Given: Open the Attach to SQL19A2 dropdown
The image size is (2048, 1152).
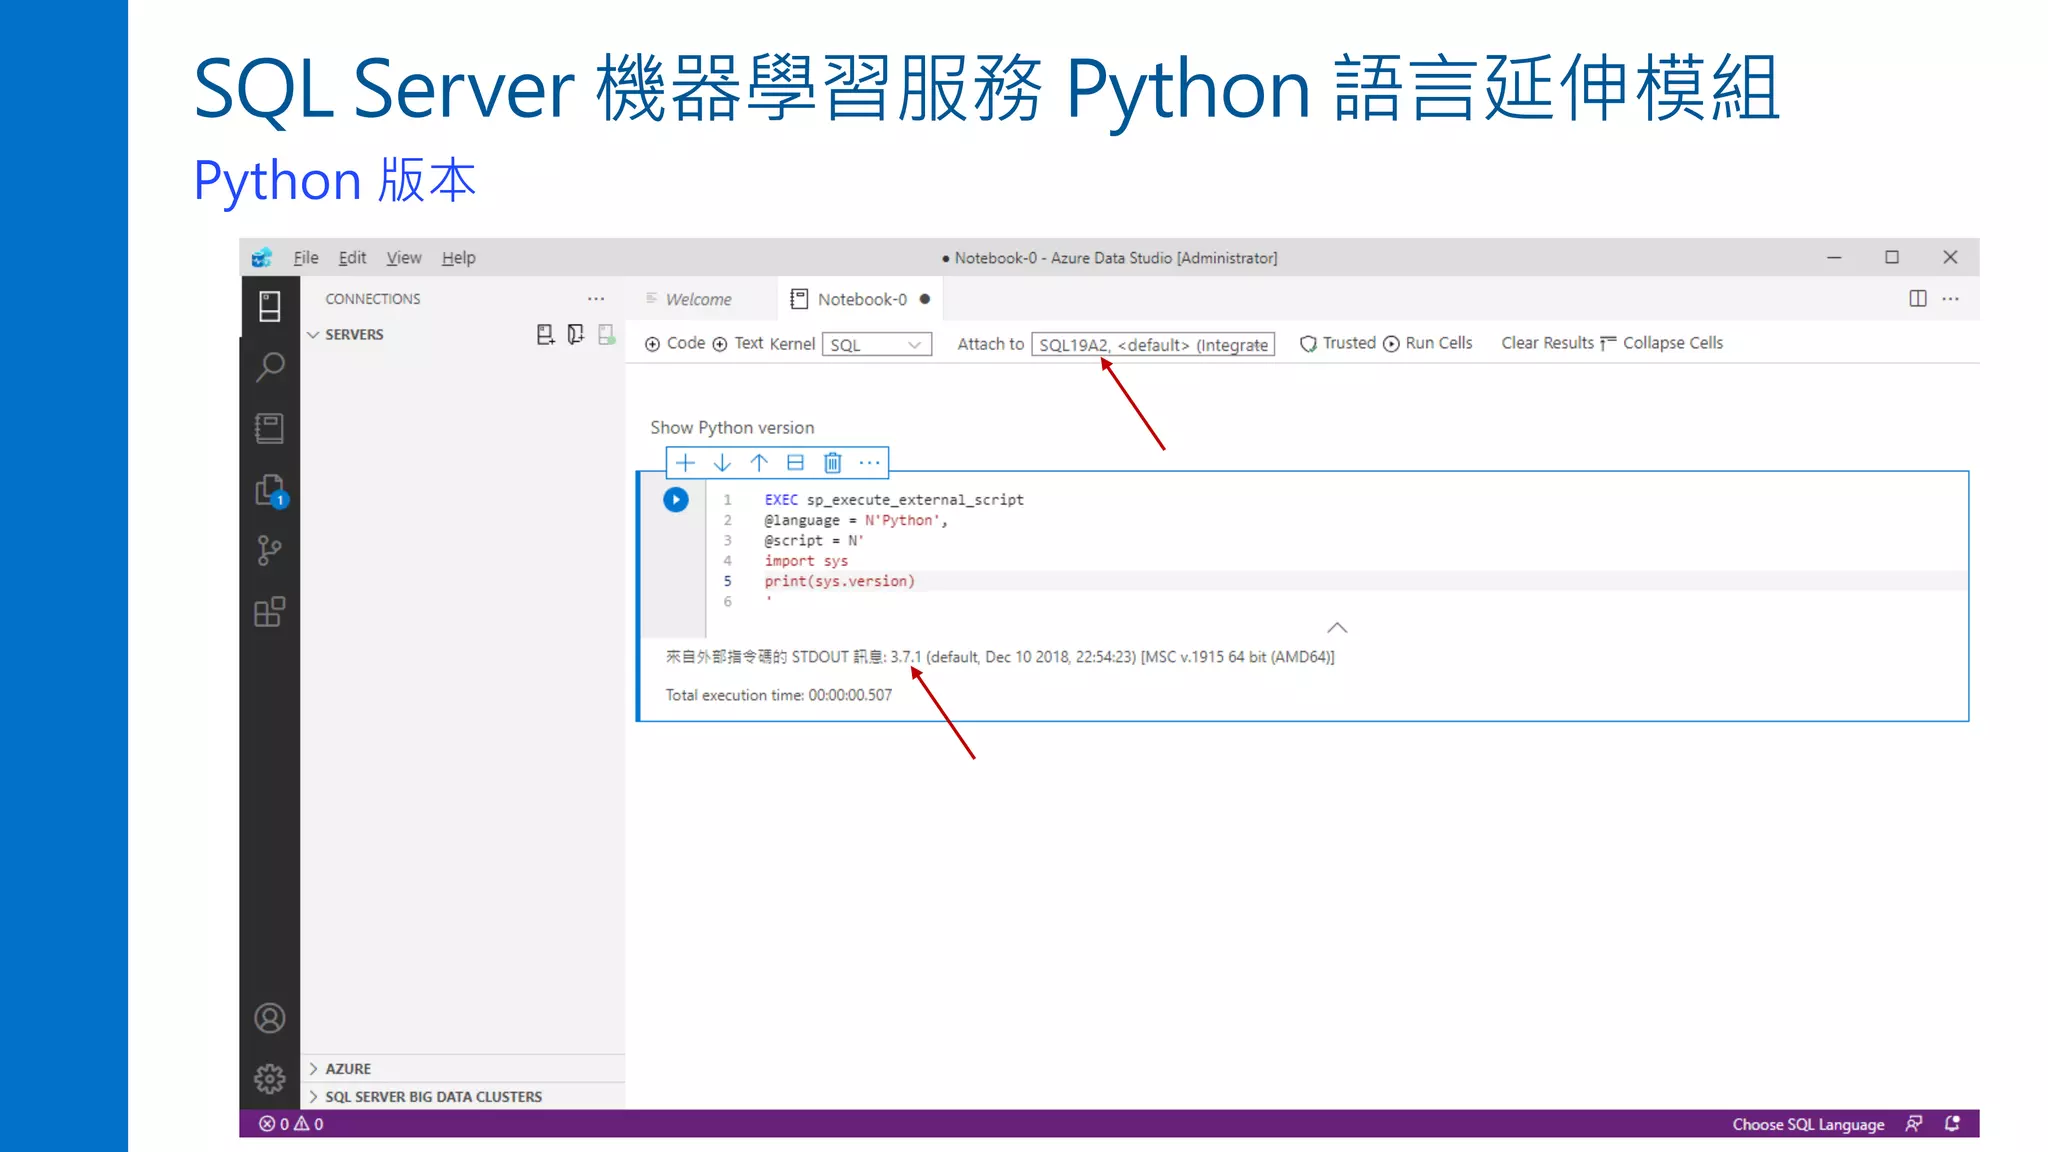Looking at the screenshot, I should [x=1153, y=344].
